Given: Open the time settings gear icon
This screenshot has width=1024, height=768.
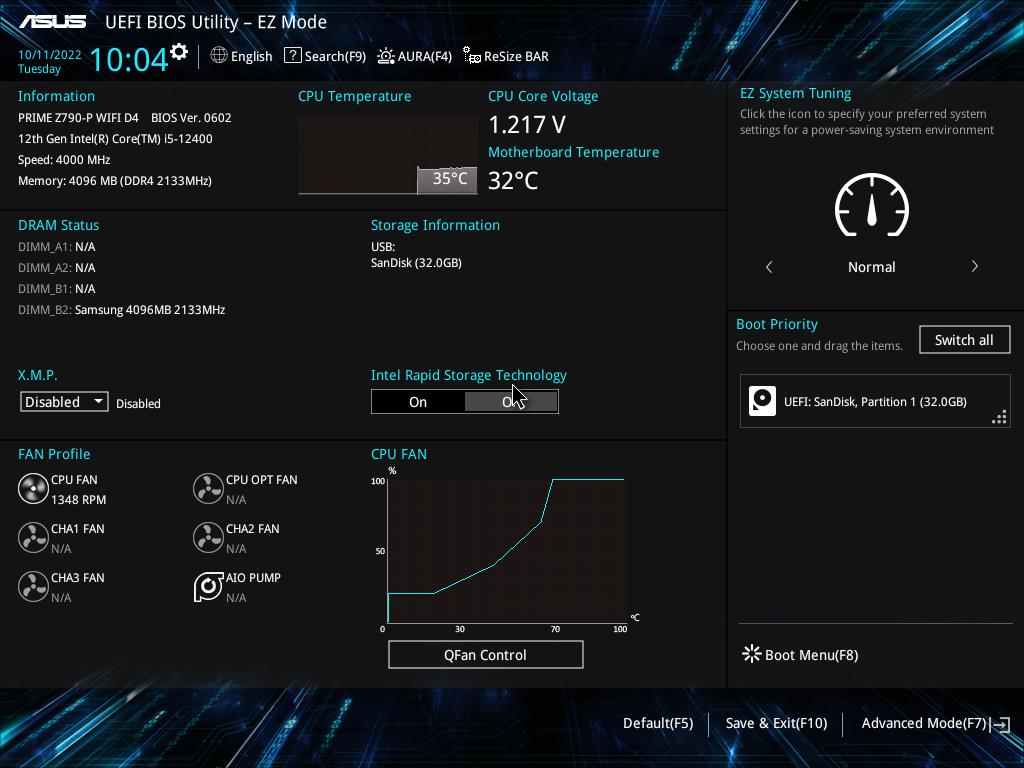Looking at the screenshot, I should pos(179,52).
